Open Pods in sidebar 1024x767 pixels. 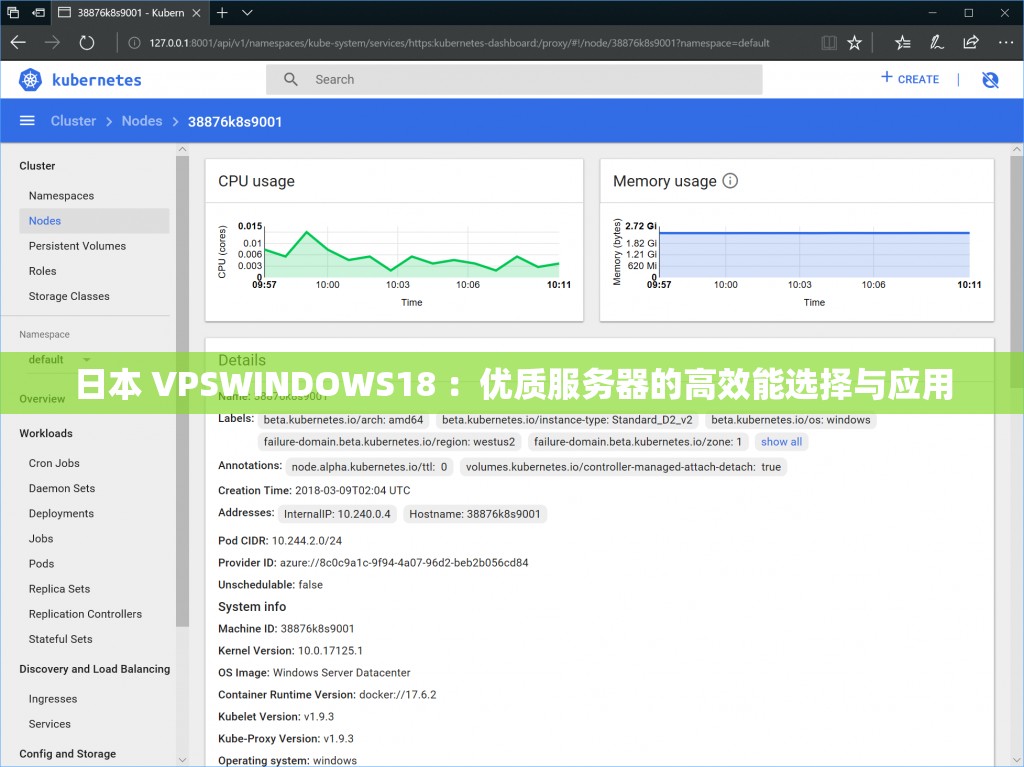tap(41, 564)
